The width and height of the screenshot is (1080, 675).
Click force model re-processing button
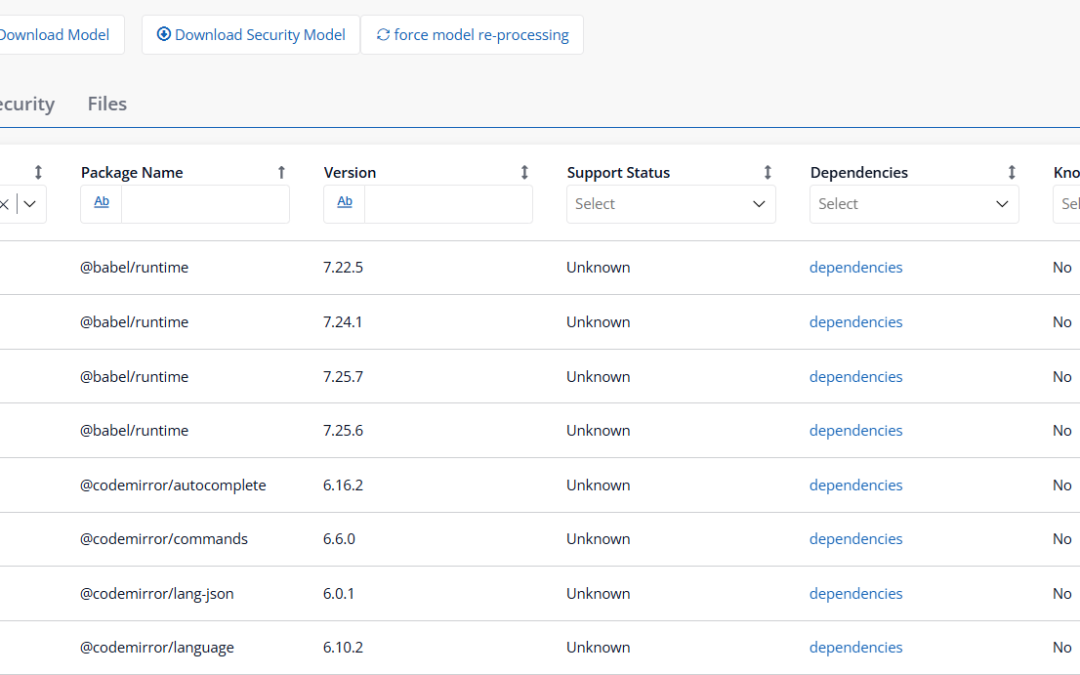click(x=472, y=35)
